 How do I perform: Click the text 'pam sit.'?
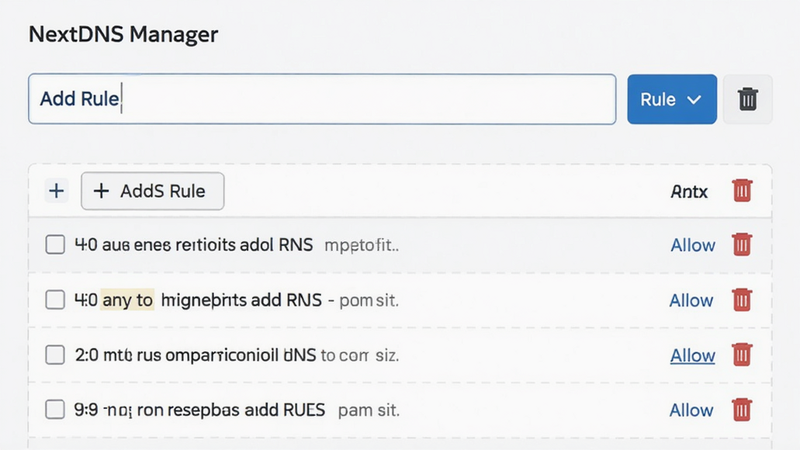[368, 410]
